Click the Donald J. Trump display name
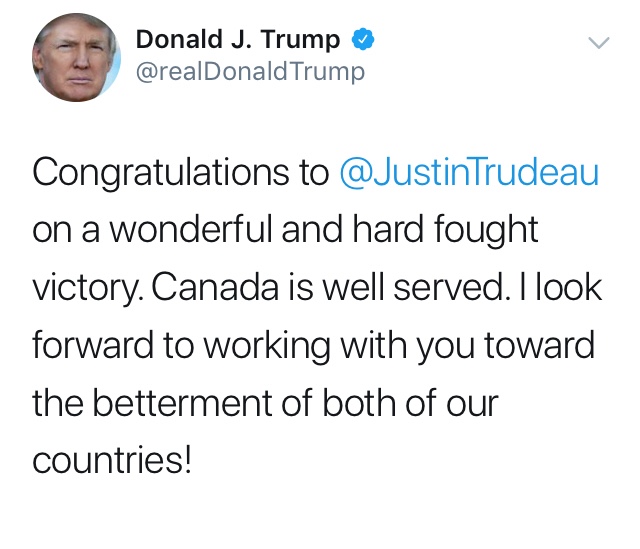 (237, 41)
